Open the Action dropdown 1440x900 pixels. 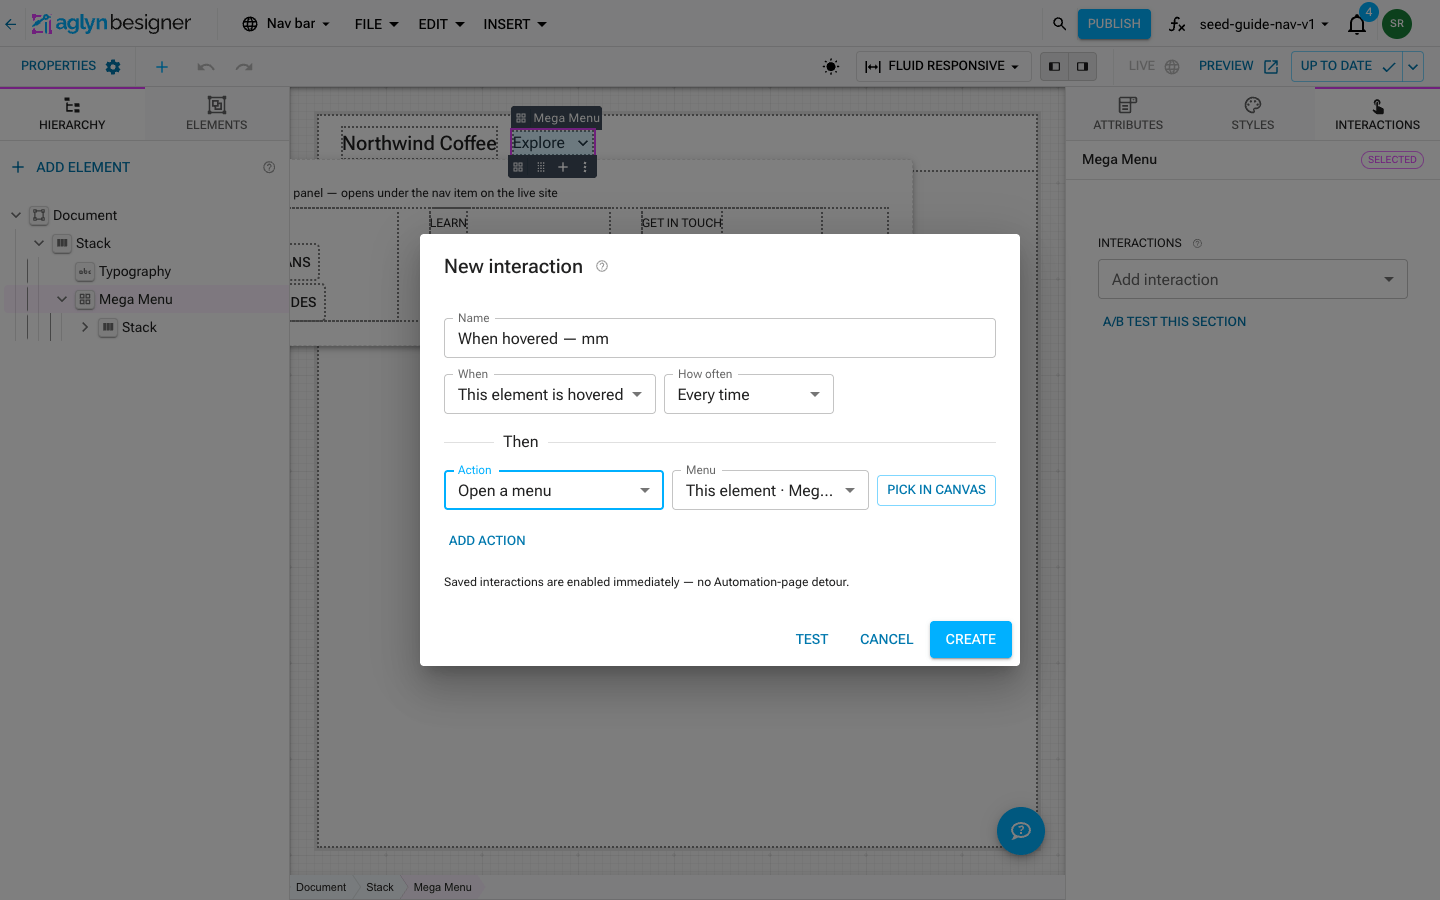[554, 490]
